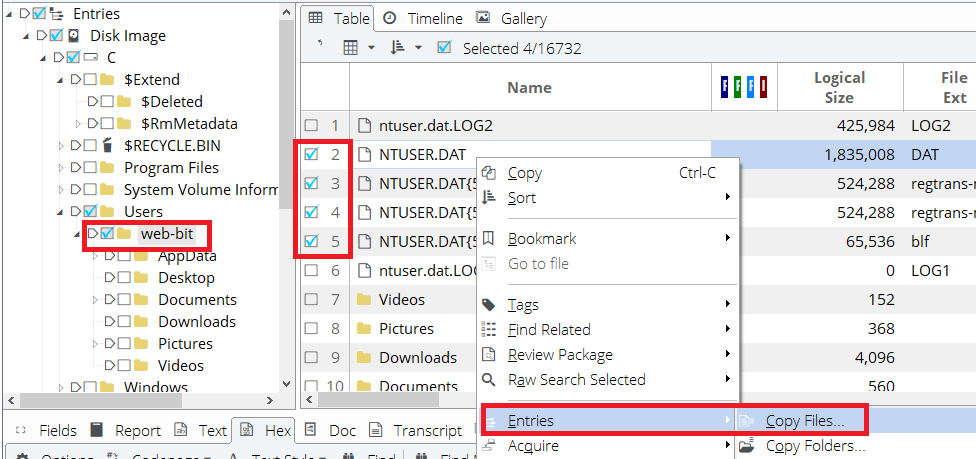The width and height of the screenshot is (976, 459).
Task: Click the sort order icon in toolbar
Action: [x=397, y=48]
